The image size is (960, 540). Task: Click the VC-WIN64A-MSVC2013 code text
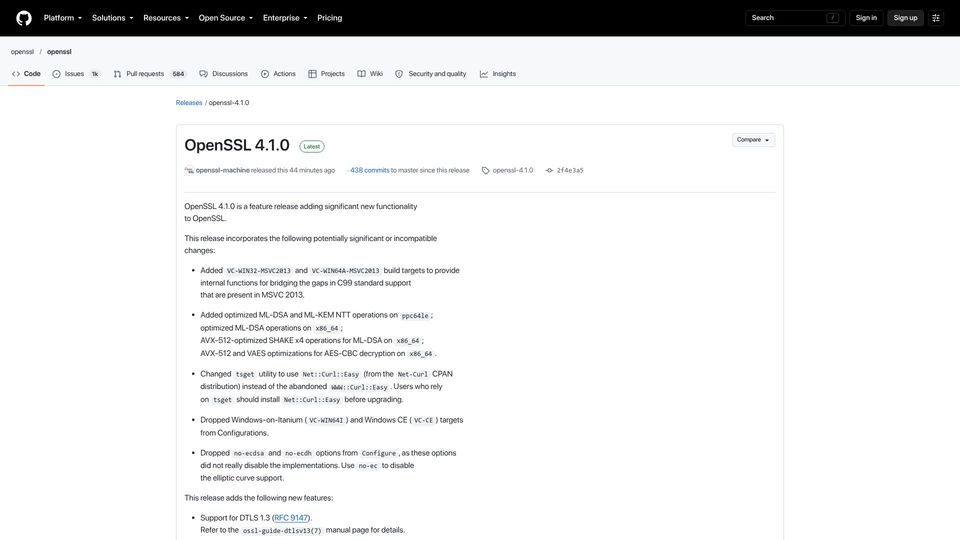click(x=345, y=271)
